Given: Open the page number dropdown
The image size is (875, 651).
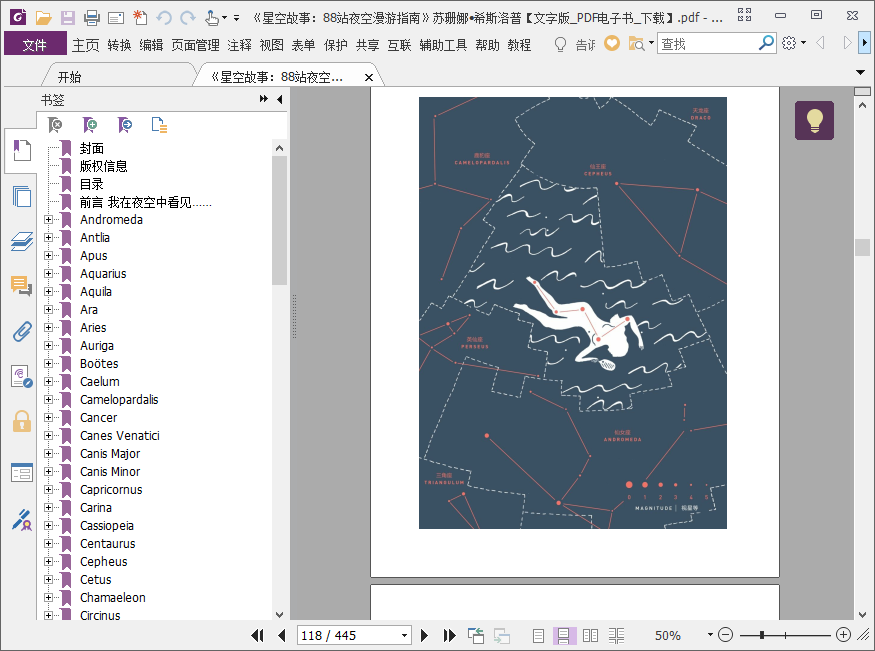Looking at the screenshot, I should (404, 635).
